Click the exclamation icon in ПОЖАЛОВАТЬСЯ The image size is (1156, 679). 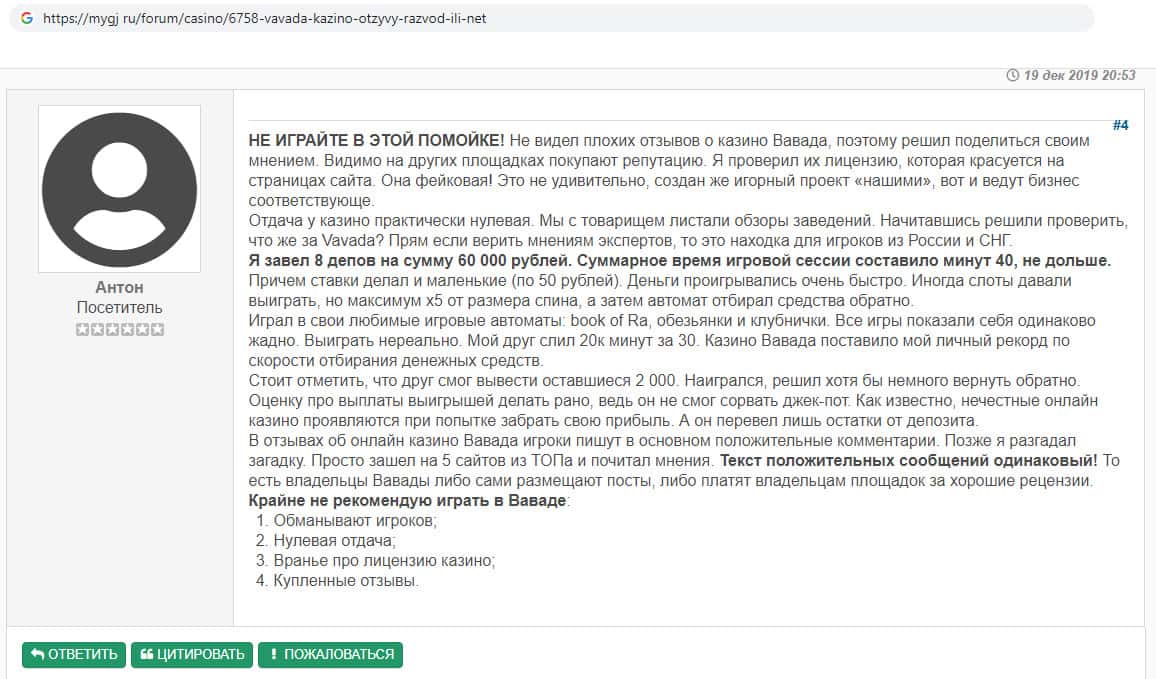coord(274,655)
